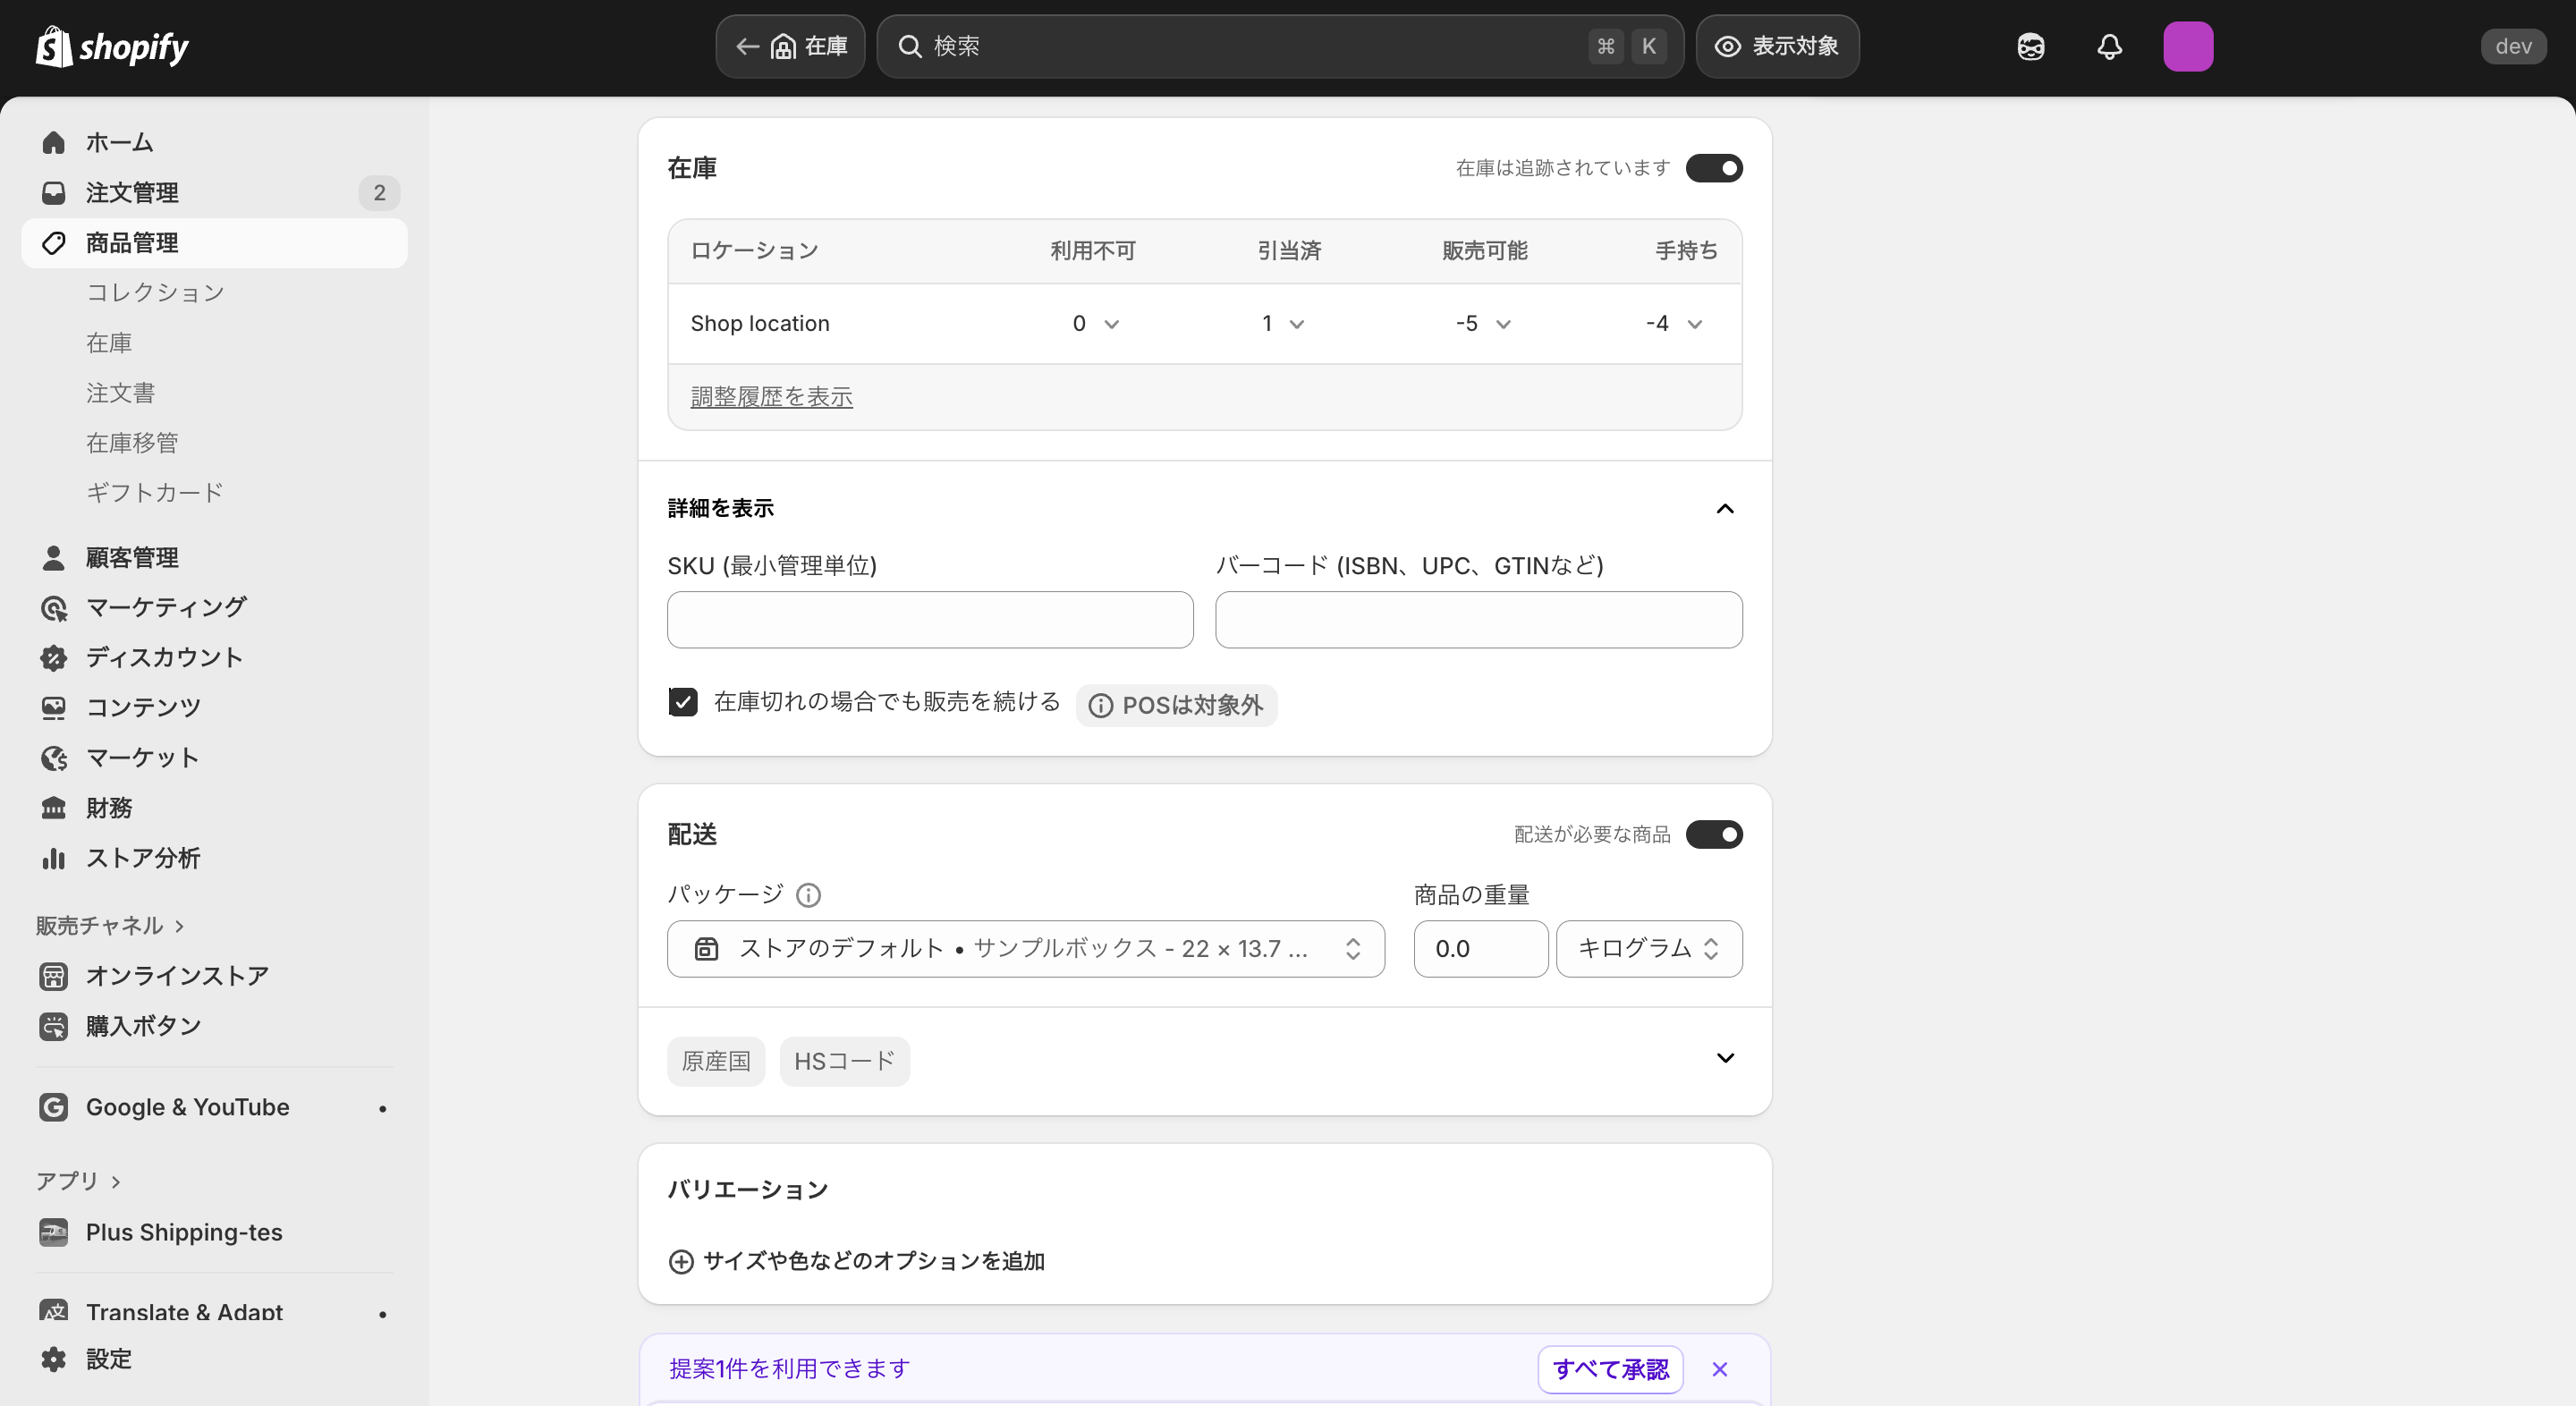Click the package info icon
The image size is (2576, 1406).
808,895
